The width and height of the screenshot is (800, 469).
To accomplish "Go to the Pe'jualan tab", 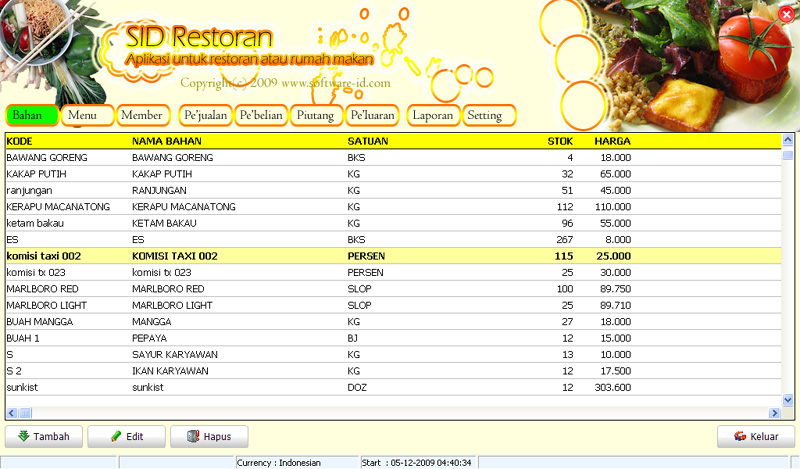I will (x=205, y=115).
